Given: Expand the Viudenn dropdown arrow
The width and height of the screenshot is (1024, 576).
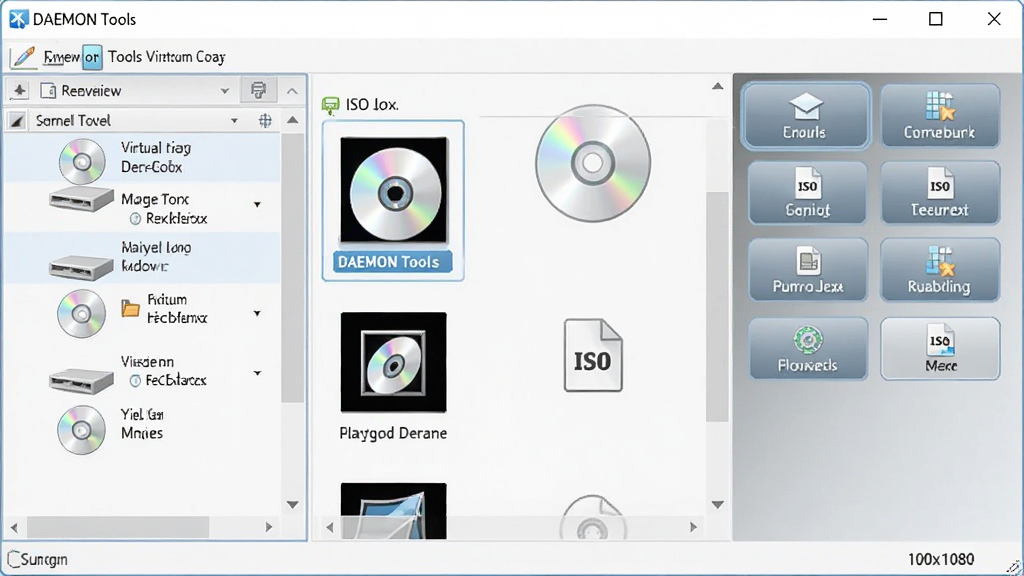Looking at the screenshot, I should point(257,373).
